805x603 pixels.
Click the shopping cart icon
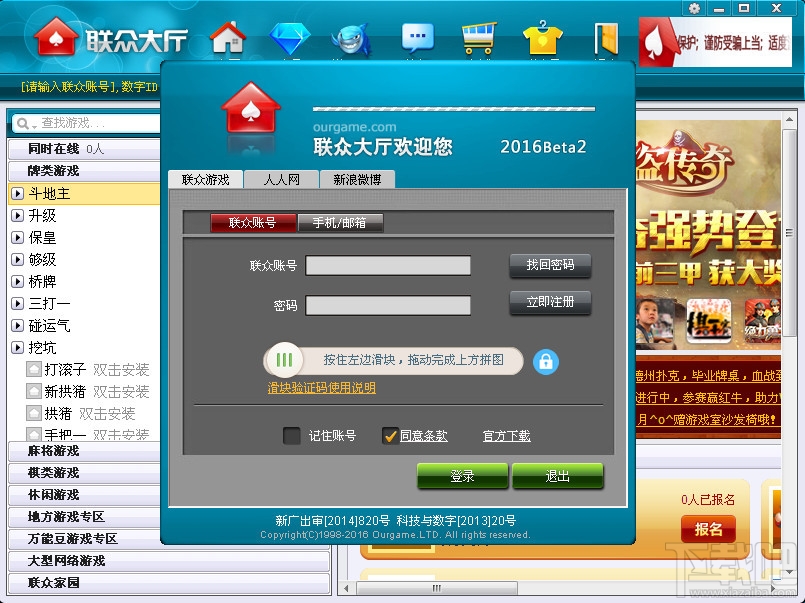tap(478, 38)
